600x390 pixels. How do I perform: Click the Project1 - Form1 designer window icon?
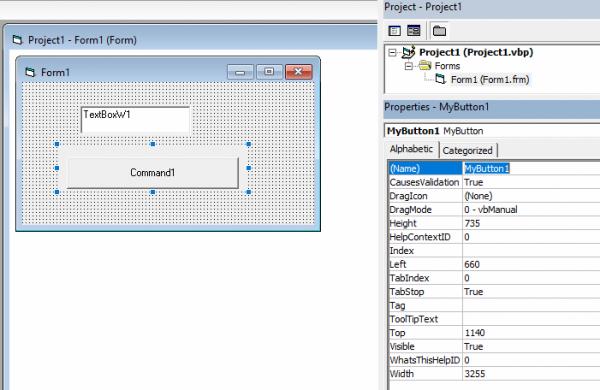(x=17, y=40)
